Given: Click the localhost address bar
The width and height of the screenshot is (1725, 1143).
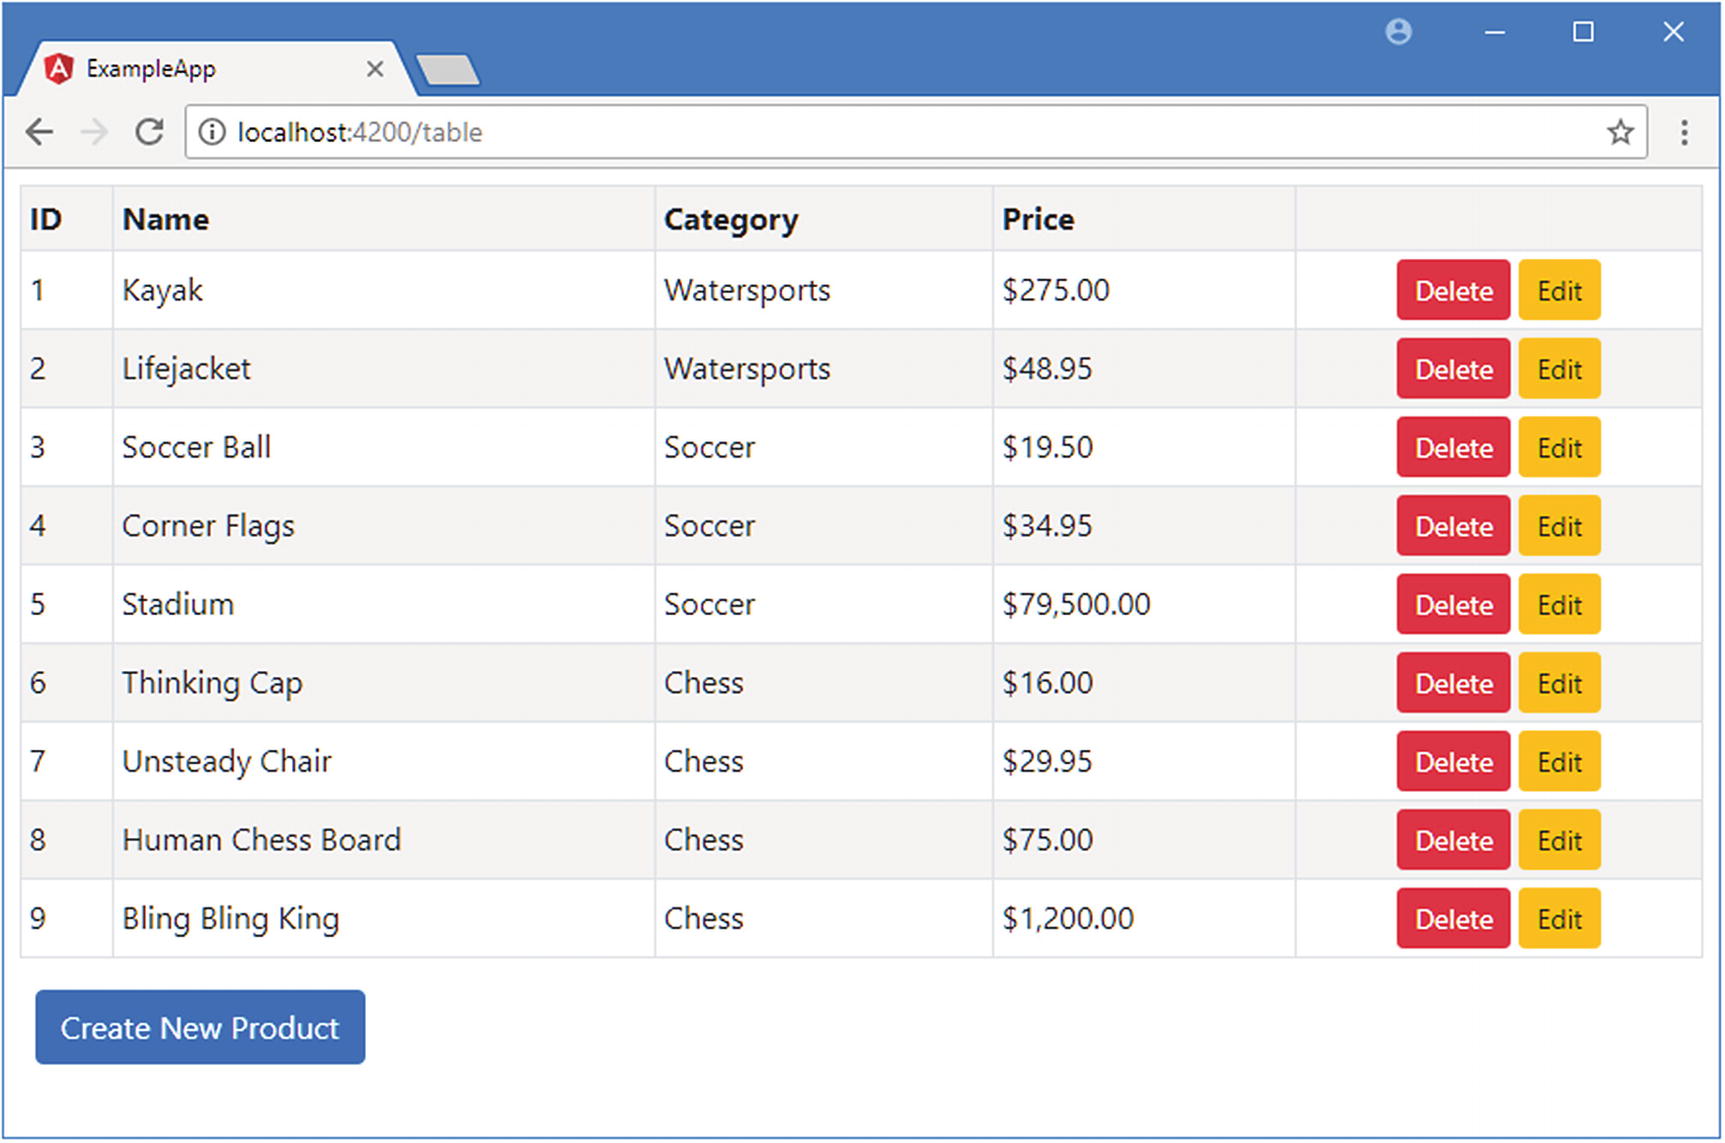Looking at the screenshot, I should tap(900, 132).
